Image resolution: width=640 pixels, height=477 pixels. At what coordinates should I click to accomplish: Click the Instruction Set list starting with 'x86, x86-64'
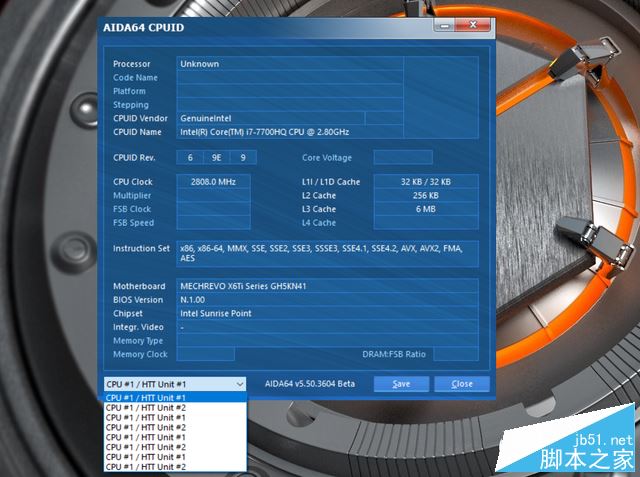(x=327, y=253)
